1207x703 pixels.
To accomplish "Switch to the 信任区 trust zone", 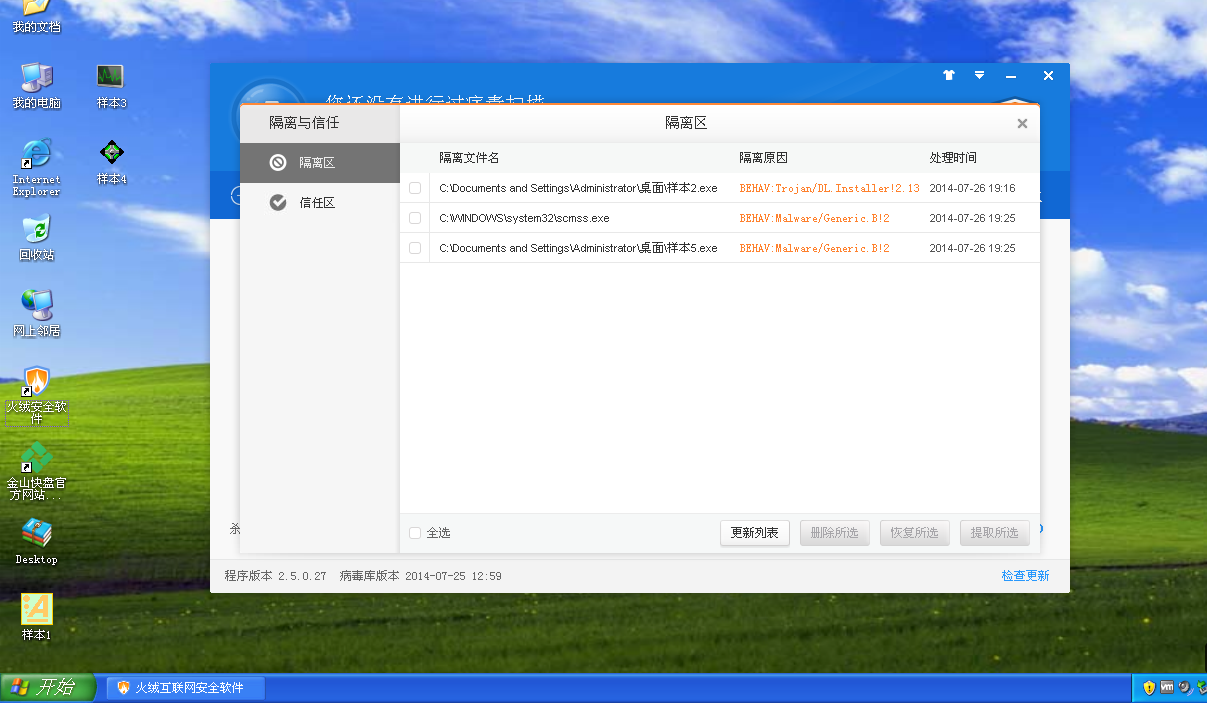I will (x=318, y=202).
